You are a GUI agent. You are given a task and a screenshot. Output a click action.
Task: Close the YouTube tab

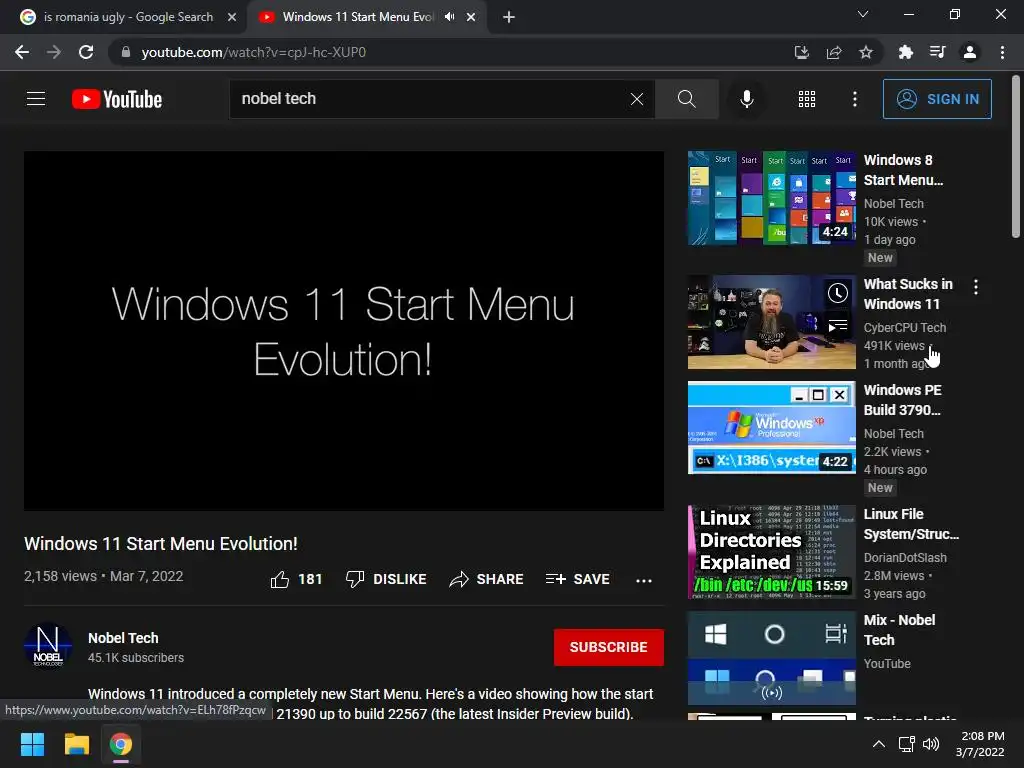point(471,17)
